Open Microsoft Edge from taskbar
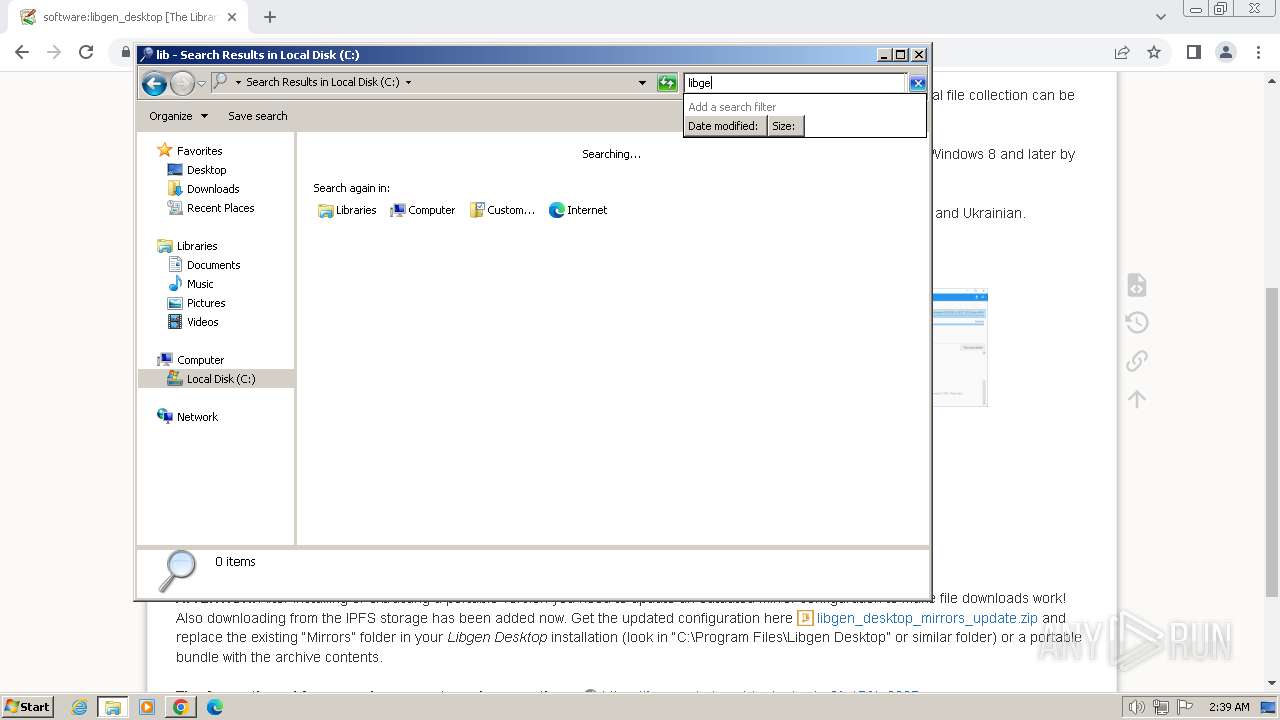The height and width of the screenshot is (720, 1280). (214, 707)
